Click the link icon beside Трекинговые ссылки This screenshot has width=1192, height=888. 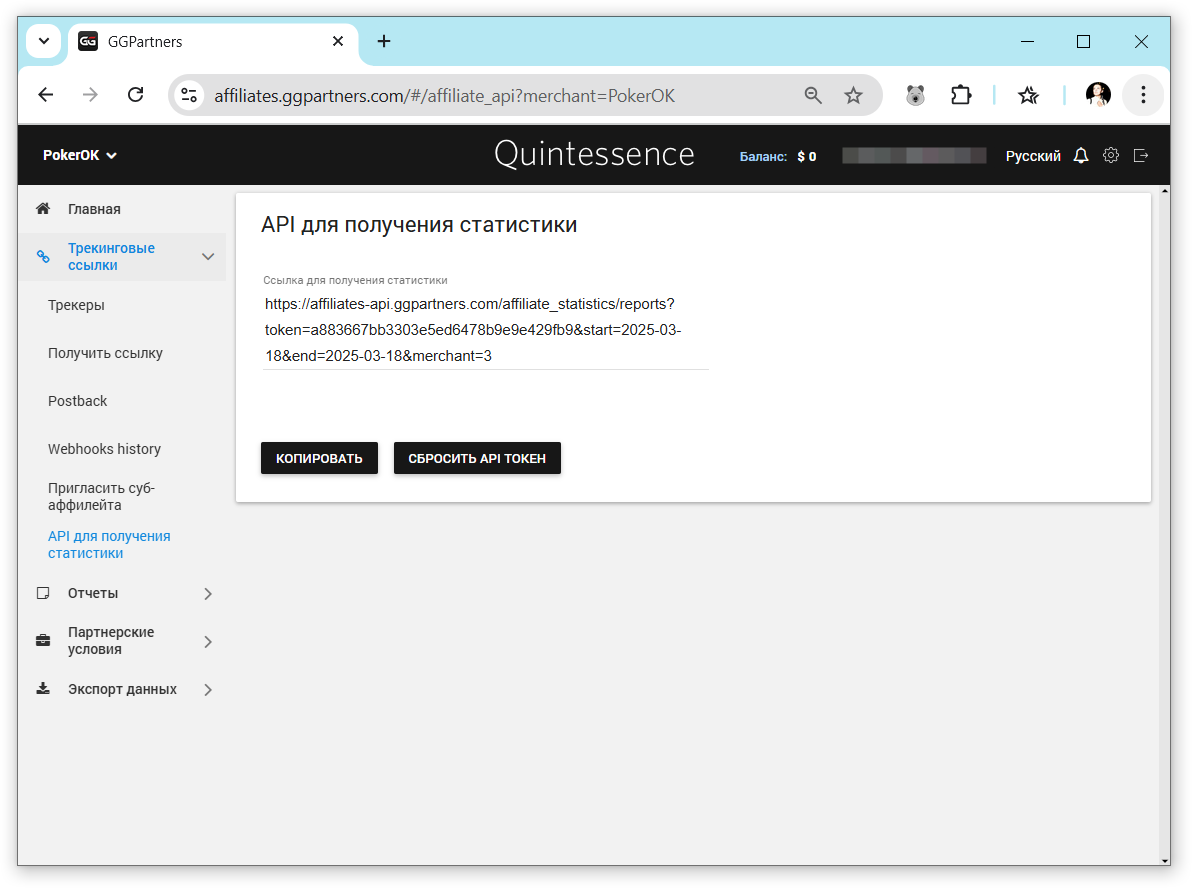coord(43,257)
